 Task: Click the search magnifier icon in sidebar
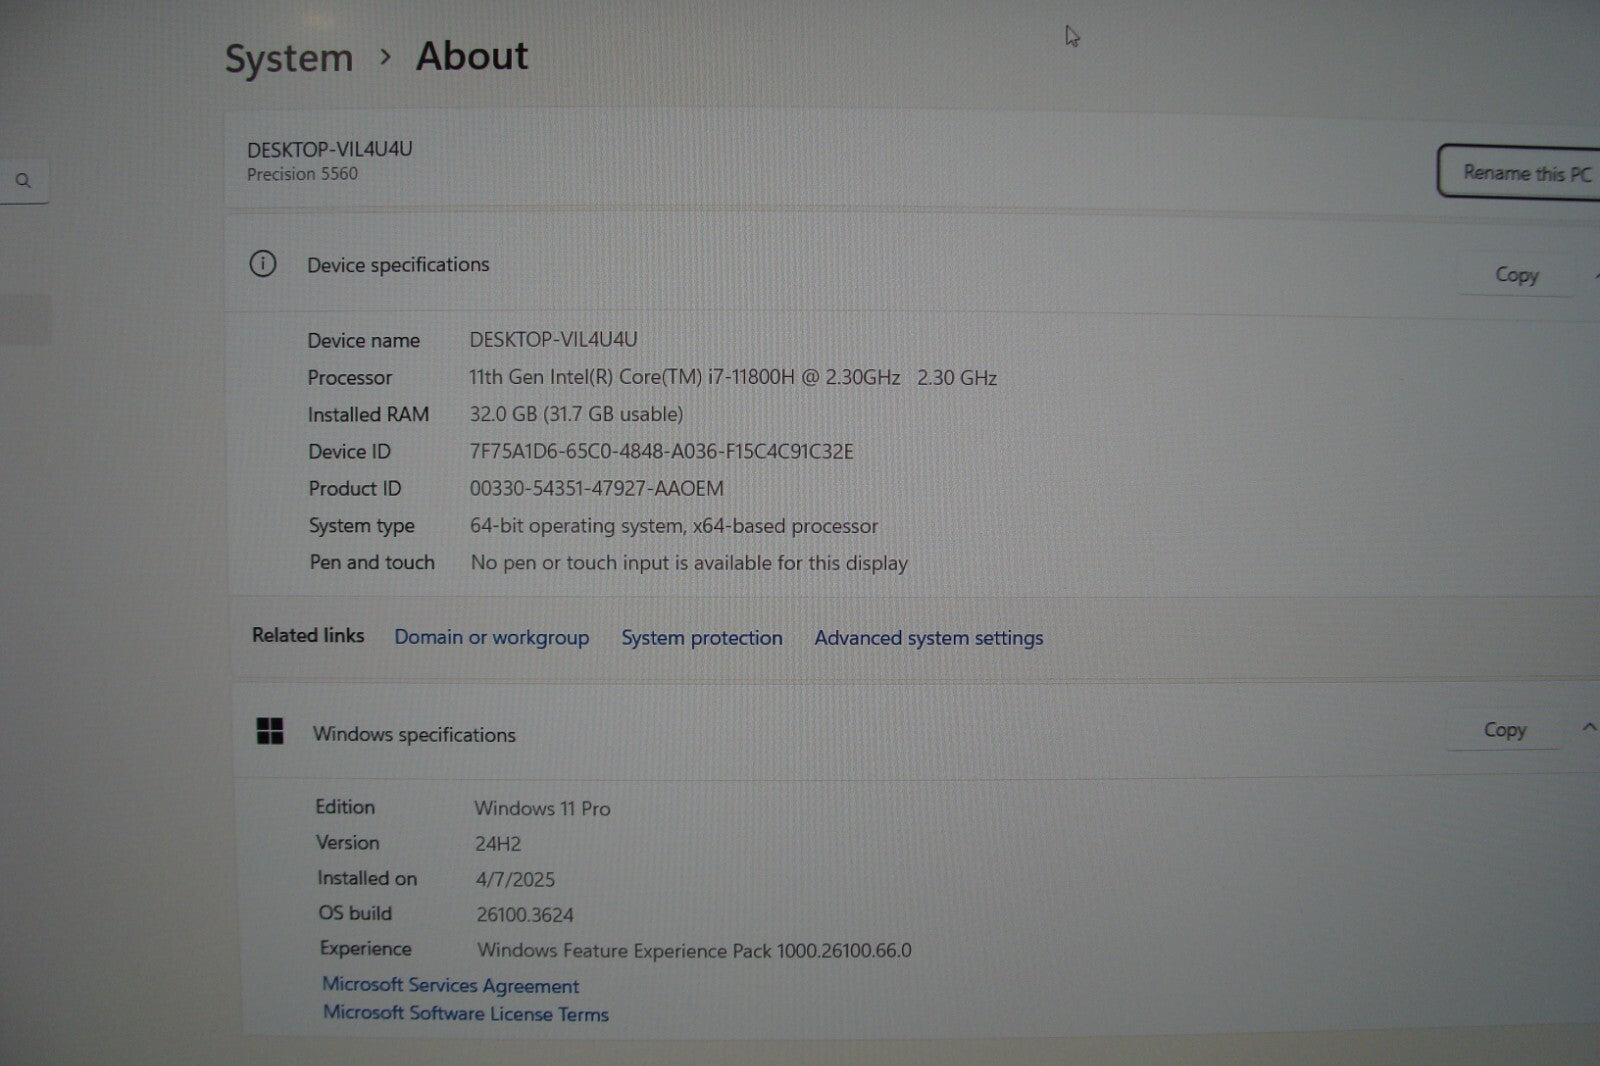[23, 181]
